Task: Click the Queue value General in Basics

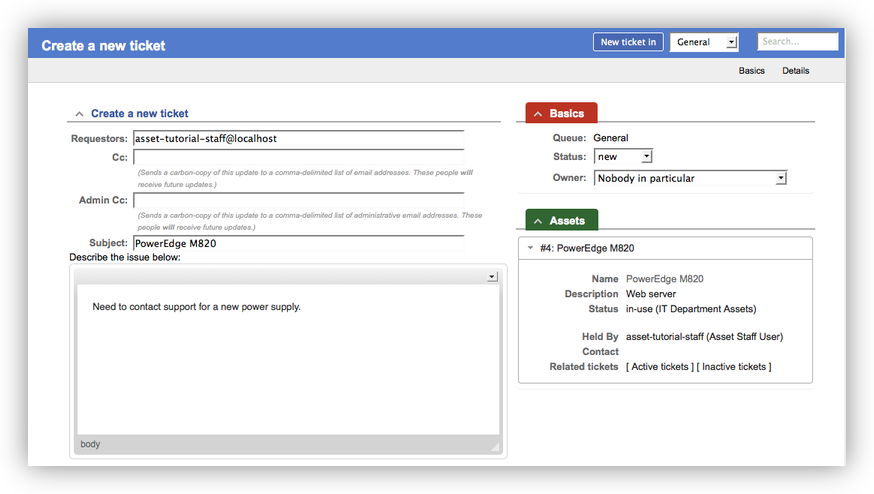Action: [x=610, y=138]
